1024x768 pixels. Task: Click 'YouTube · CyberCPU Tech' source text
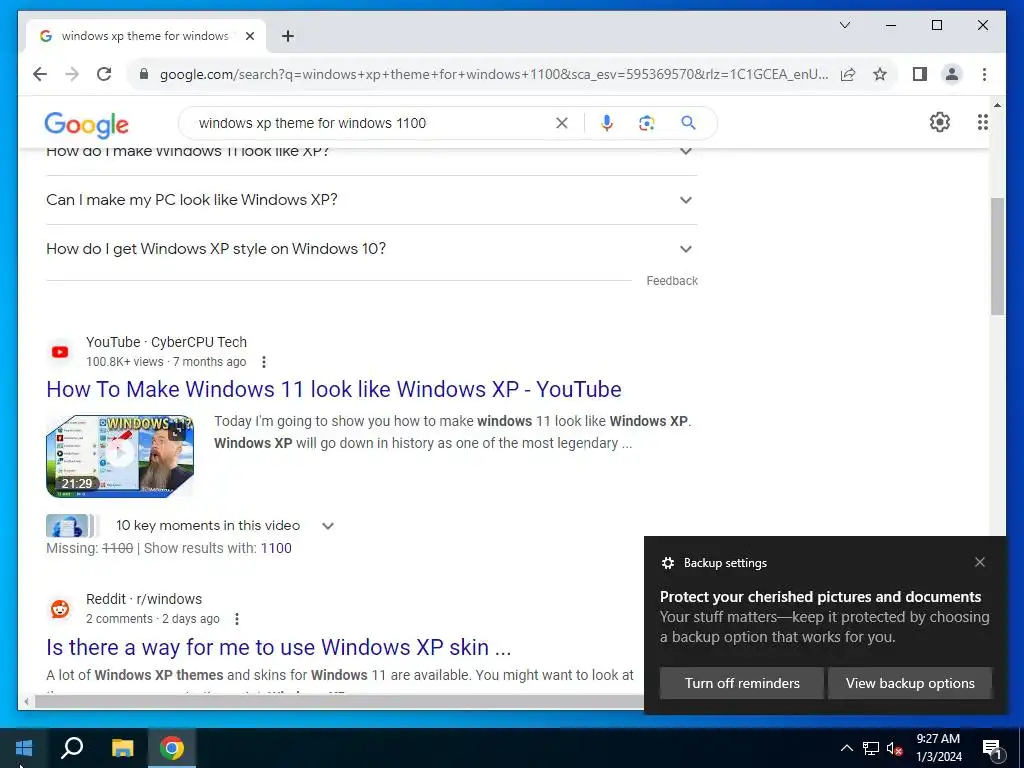(167, 342)
